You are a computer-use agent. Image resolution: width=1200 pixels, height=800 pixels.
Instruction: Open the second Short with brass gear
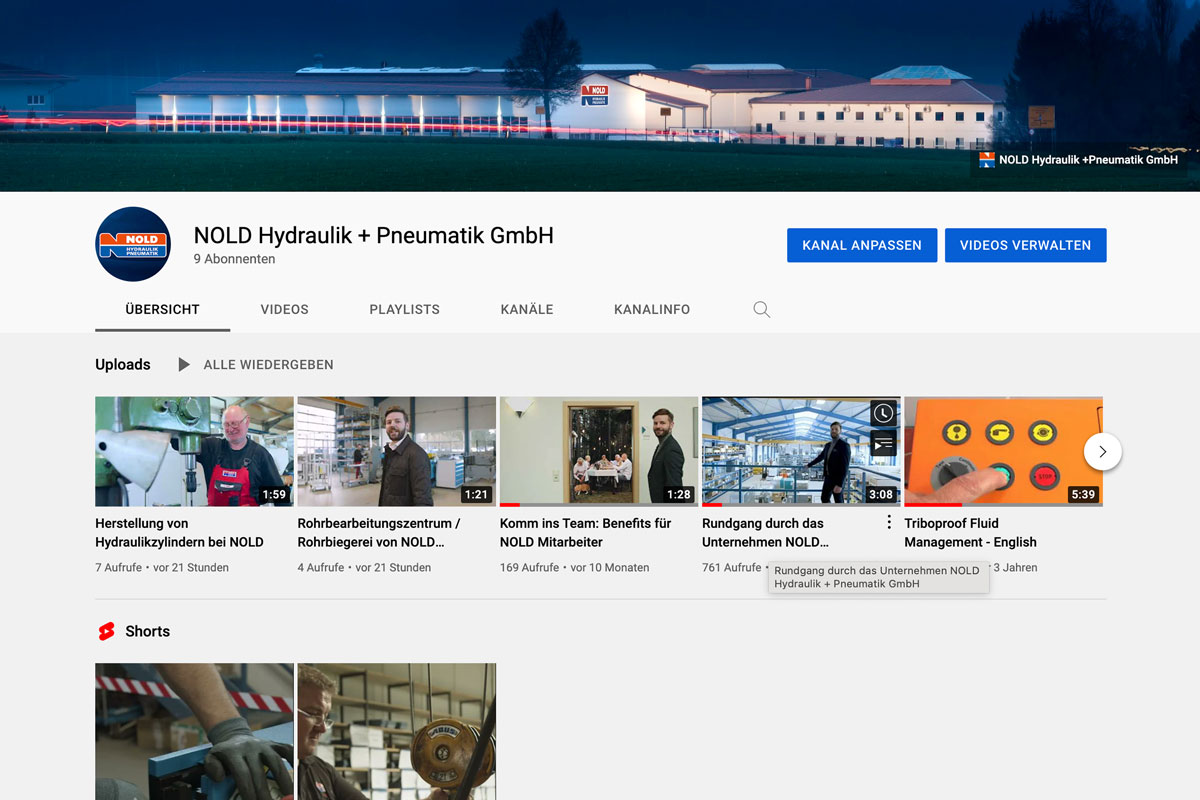[396, 731]
